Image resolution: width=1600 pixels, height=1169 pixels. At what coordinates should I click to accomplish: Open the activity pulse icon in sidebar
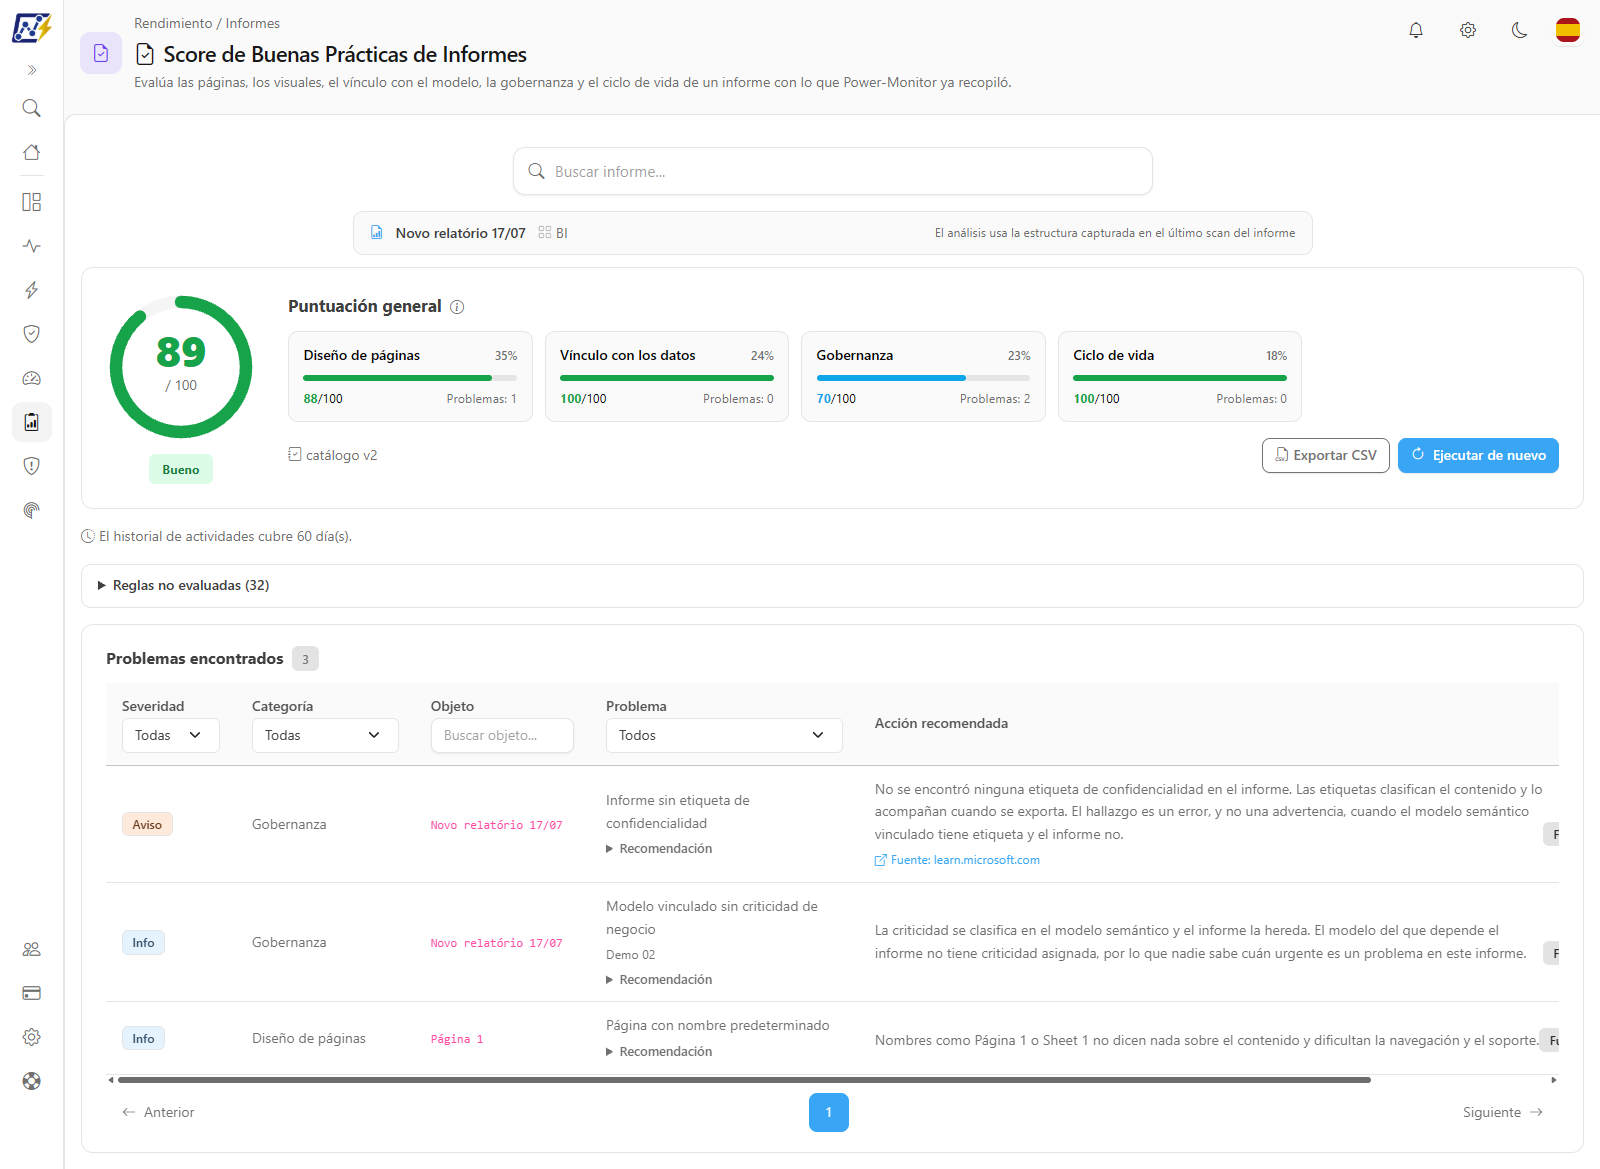(x=32, y=246)
